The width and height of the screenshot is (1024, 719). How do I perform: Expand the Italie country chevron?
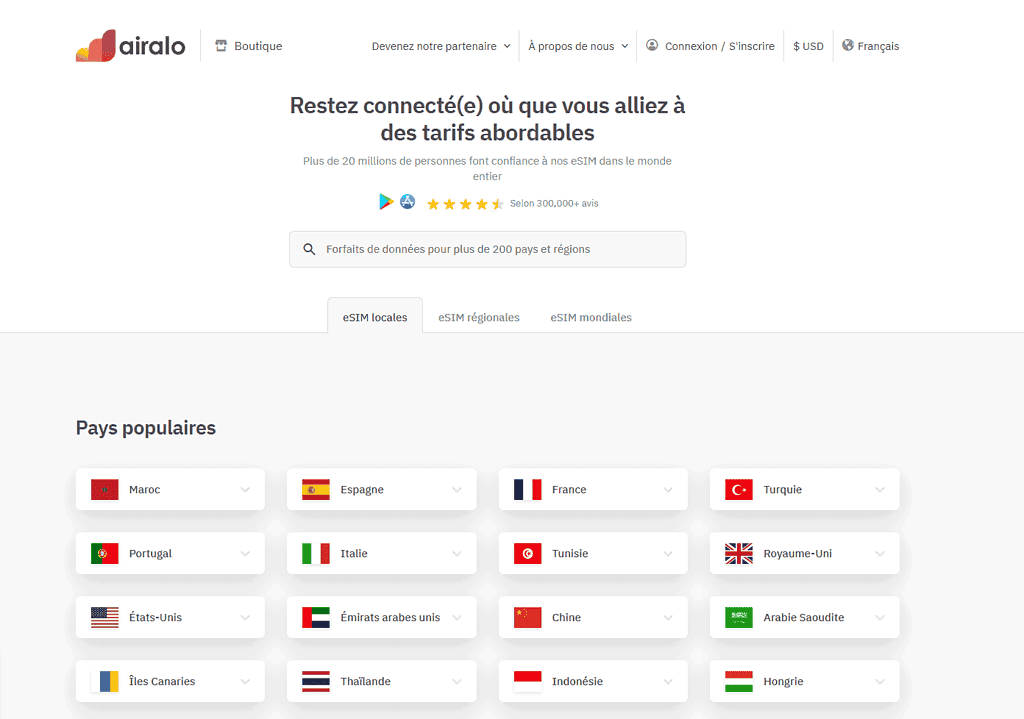click(x=456, y=554)
